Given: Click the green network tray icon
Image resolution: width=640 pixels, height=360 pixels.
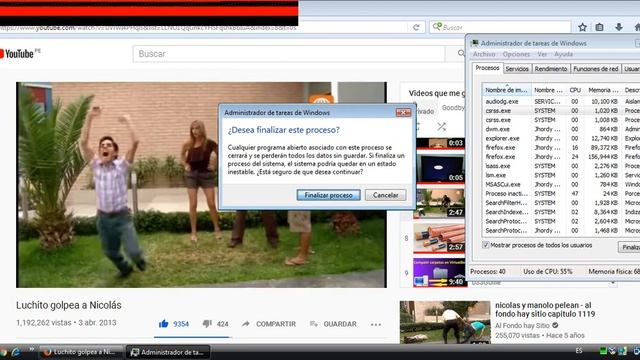Looking at the screenshot, I should [603, 351].
